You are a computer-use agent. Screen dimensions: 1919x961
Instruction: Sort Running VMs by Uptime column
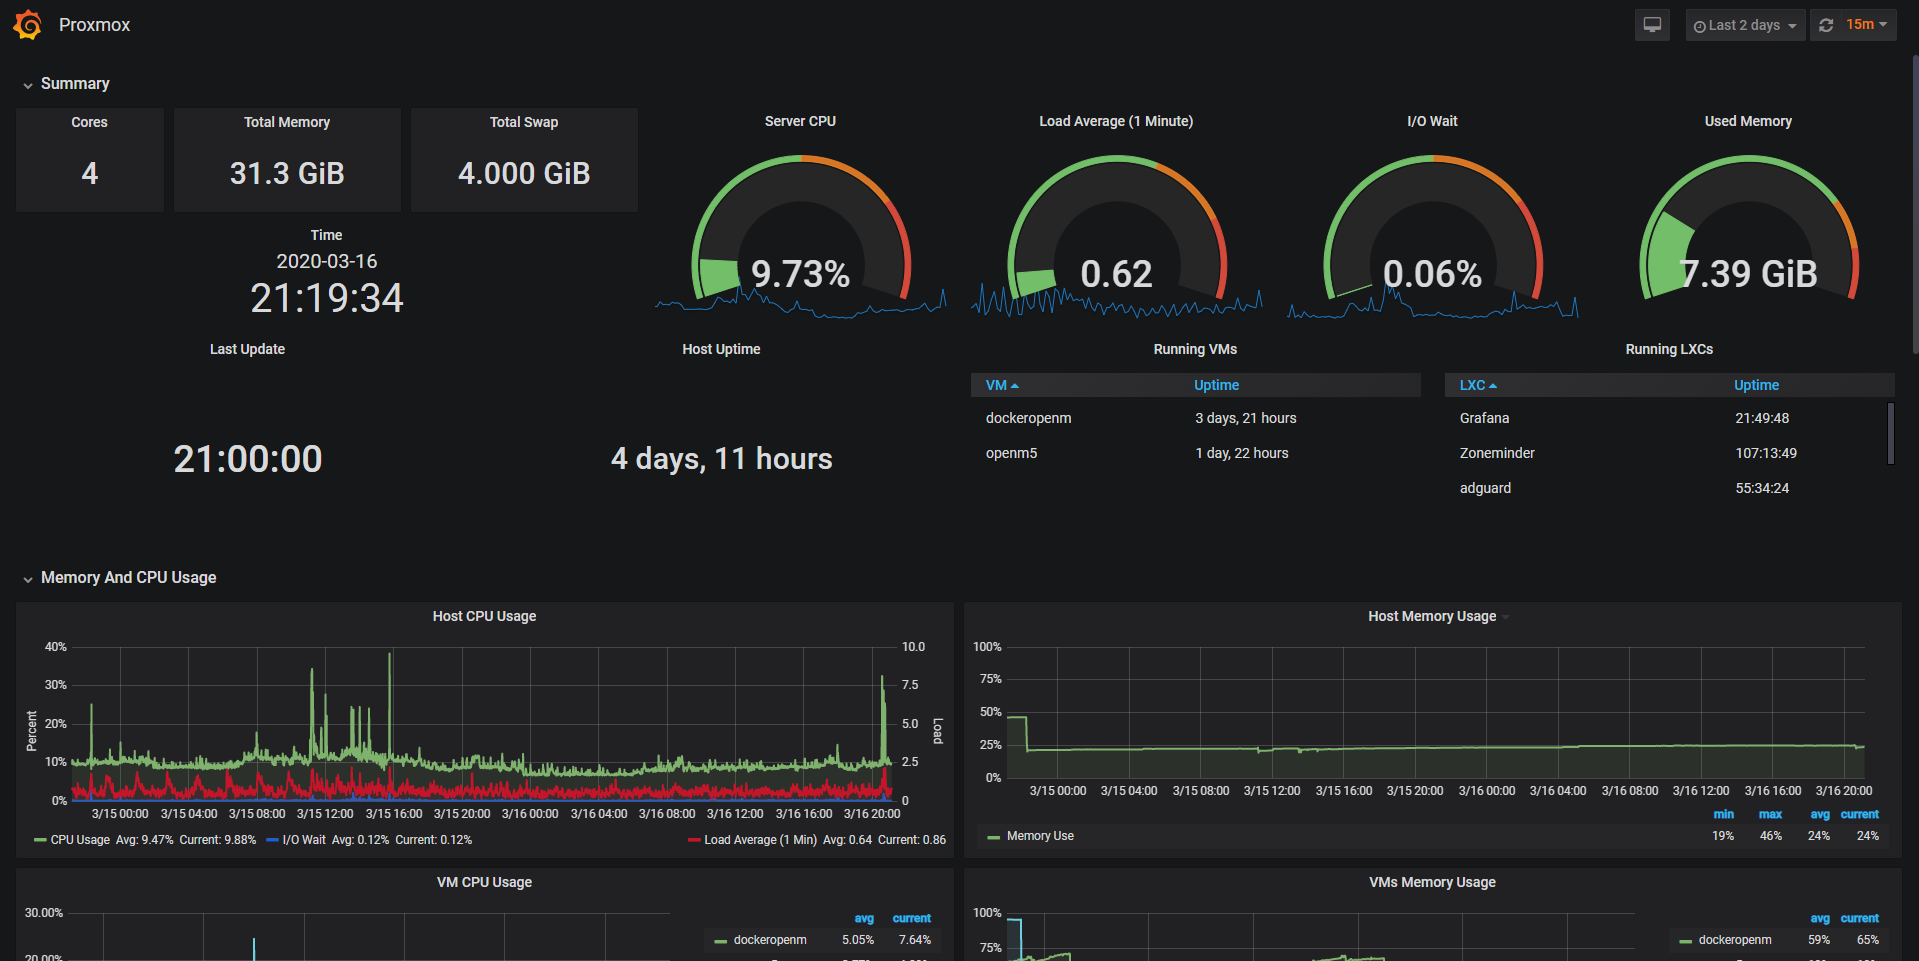1216,385
